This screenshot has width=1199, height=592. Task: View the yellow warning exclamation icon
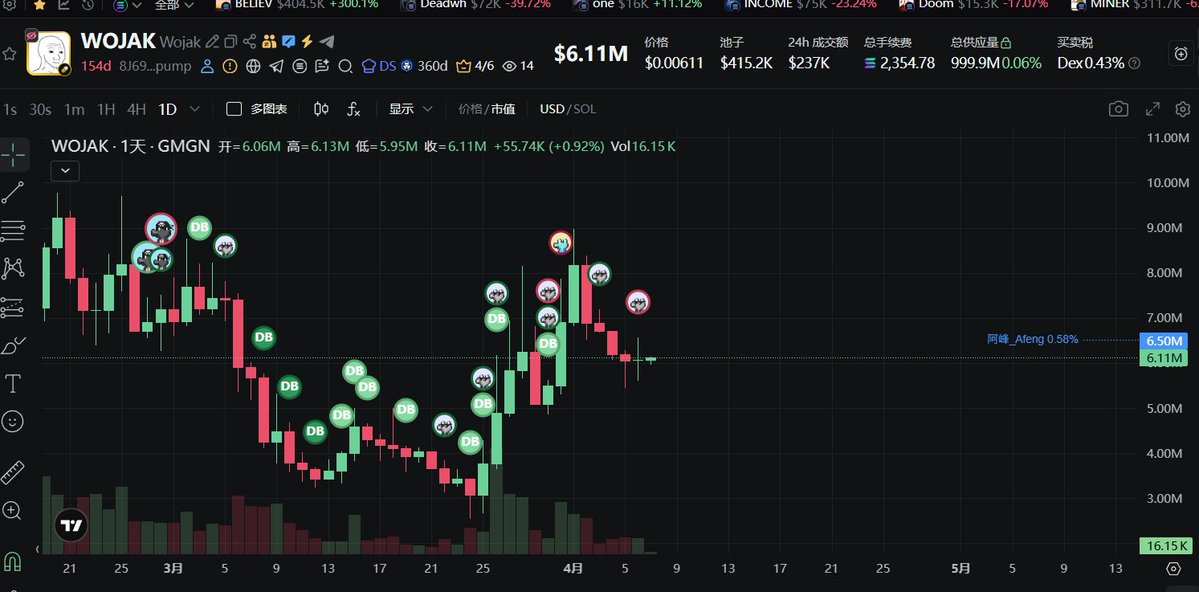[229, 67]
